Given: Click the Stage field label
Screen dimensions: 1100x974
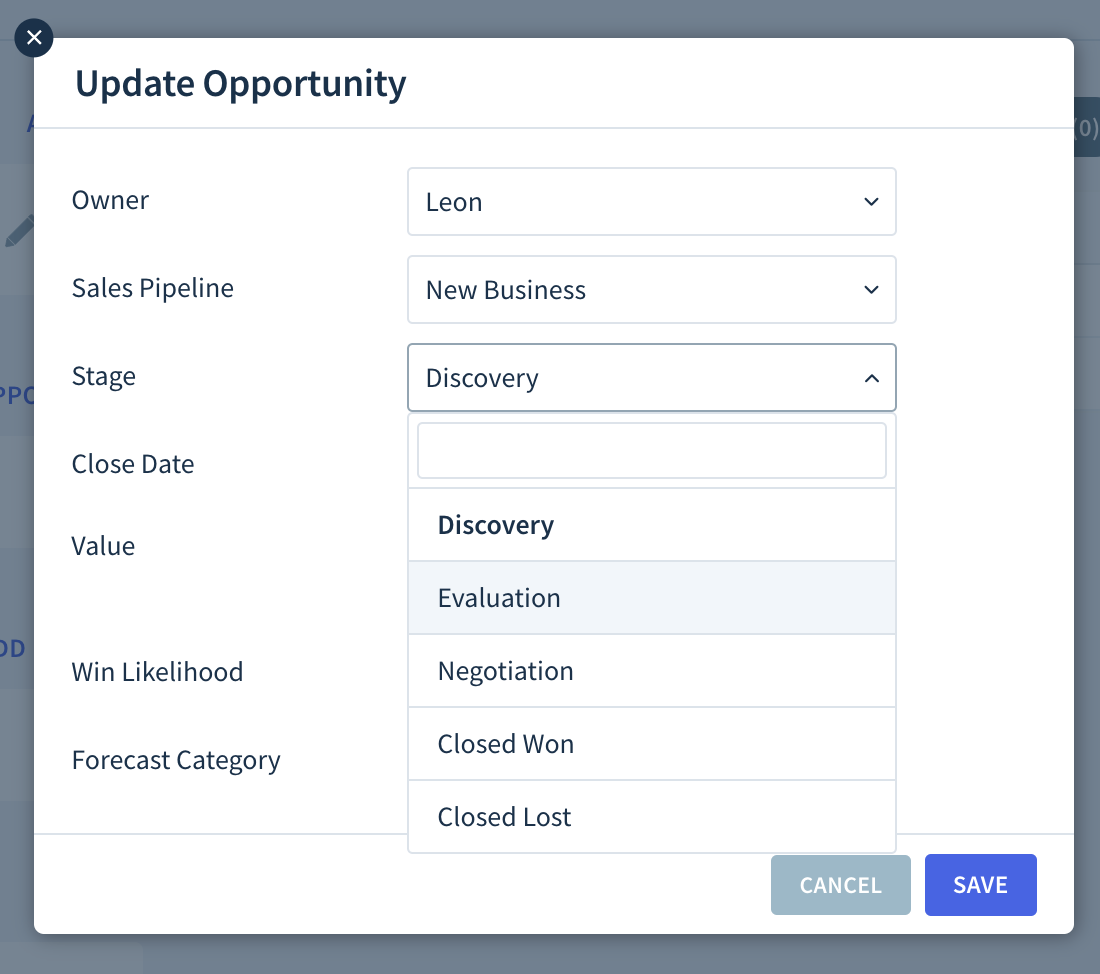Looking at the screenshot, I should pyautogui.click(x=104, y=377).
